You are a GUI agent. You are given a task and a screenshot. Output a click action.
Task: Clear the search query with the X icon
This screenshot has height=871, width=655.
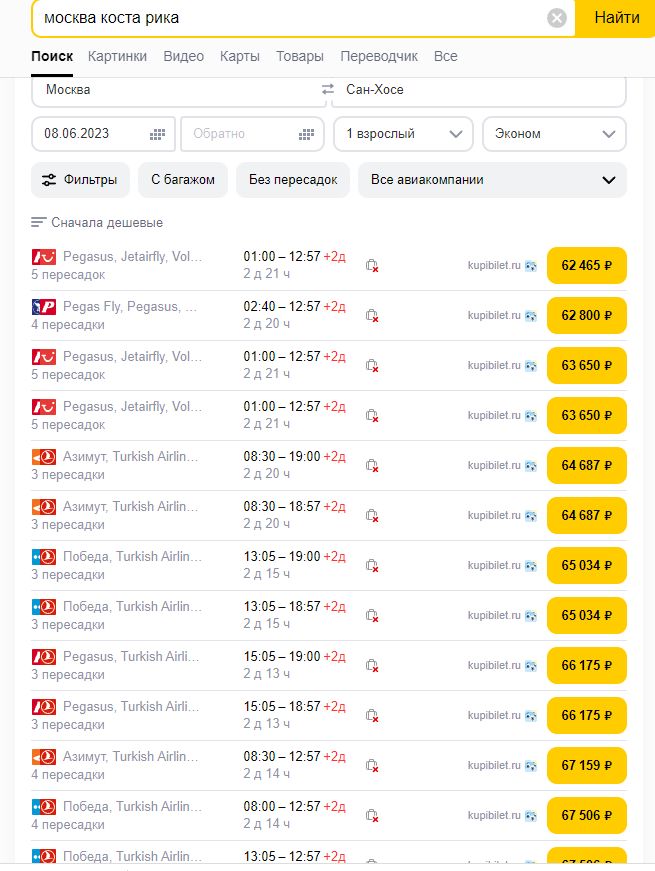pos(557,18)
